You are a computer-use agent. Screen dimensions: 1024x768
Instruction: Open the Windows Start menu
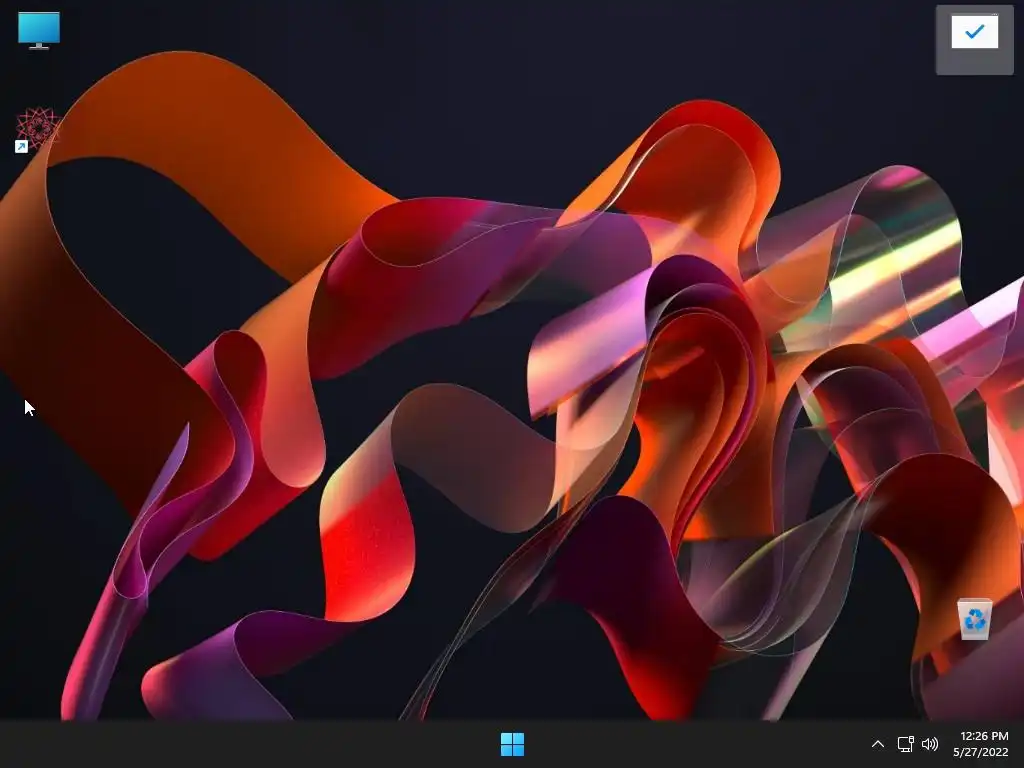[x=512, y=744]
